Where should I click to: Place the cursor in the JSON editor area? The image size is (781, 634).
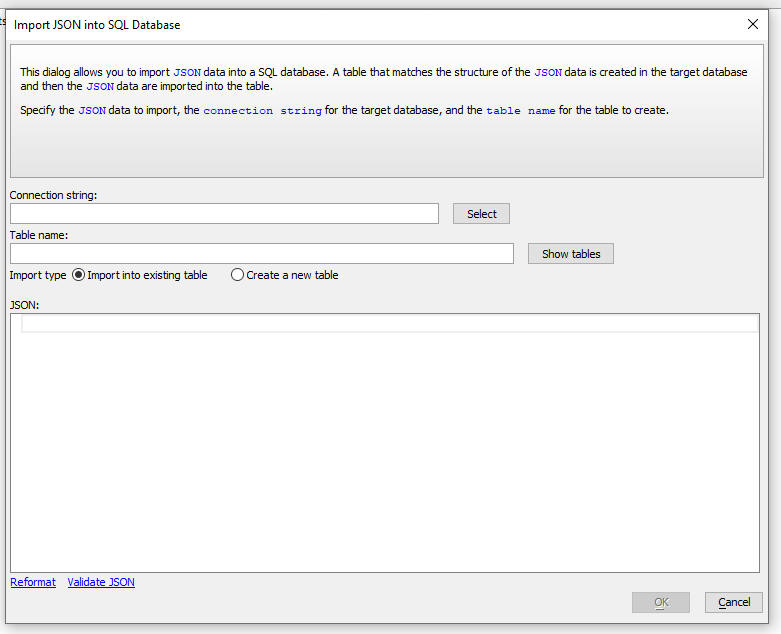click(390, 450)
